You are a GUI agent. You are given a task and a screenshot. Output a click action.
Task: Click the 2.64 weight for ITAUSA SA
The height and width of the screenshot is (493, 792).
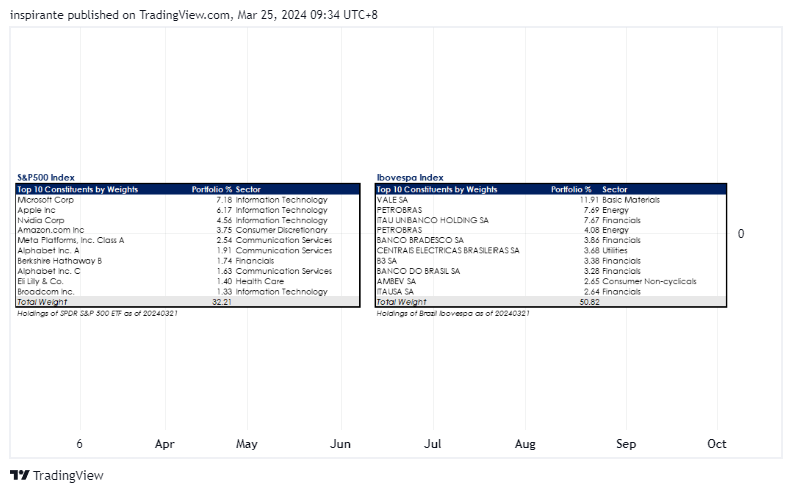click(591, 291)
